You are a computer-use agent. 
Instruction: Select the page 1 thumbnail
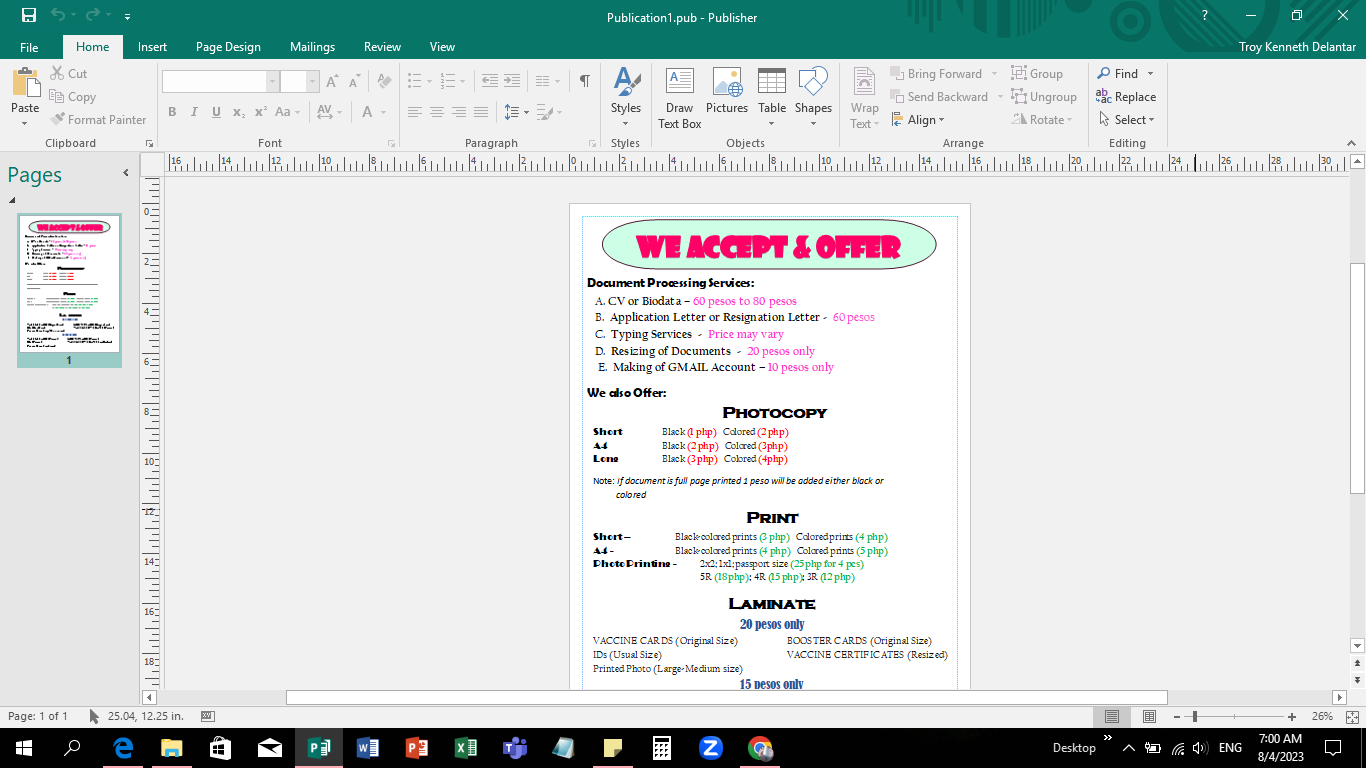pyautogui.click(x=69, y=284)
